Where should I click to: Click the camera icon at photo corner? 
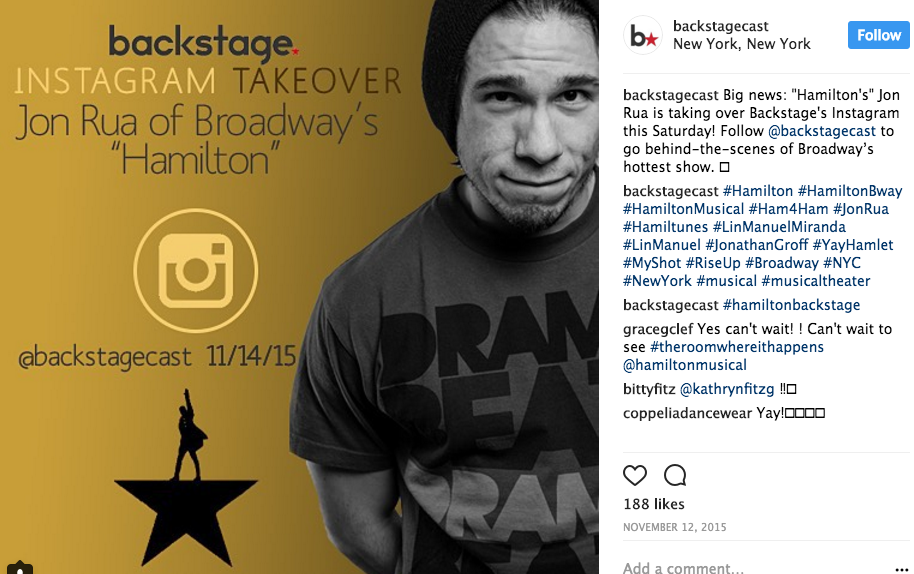click(19, 568)
